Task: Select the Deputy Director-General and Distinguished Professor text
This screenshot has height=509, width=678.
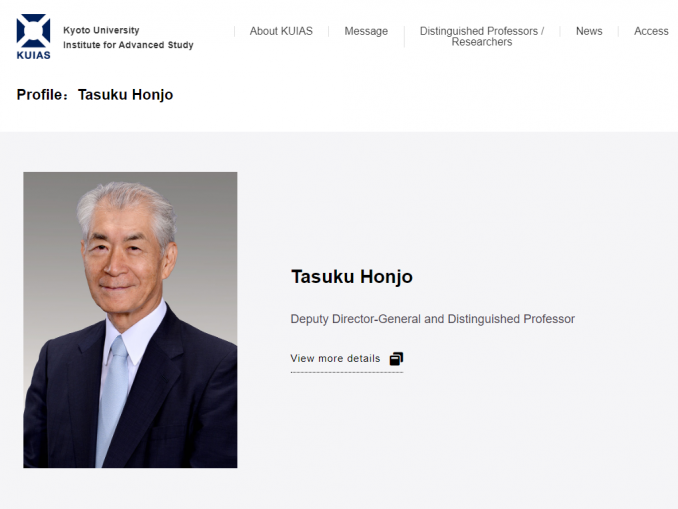Action: click(x=432, y=319)
